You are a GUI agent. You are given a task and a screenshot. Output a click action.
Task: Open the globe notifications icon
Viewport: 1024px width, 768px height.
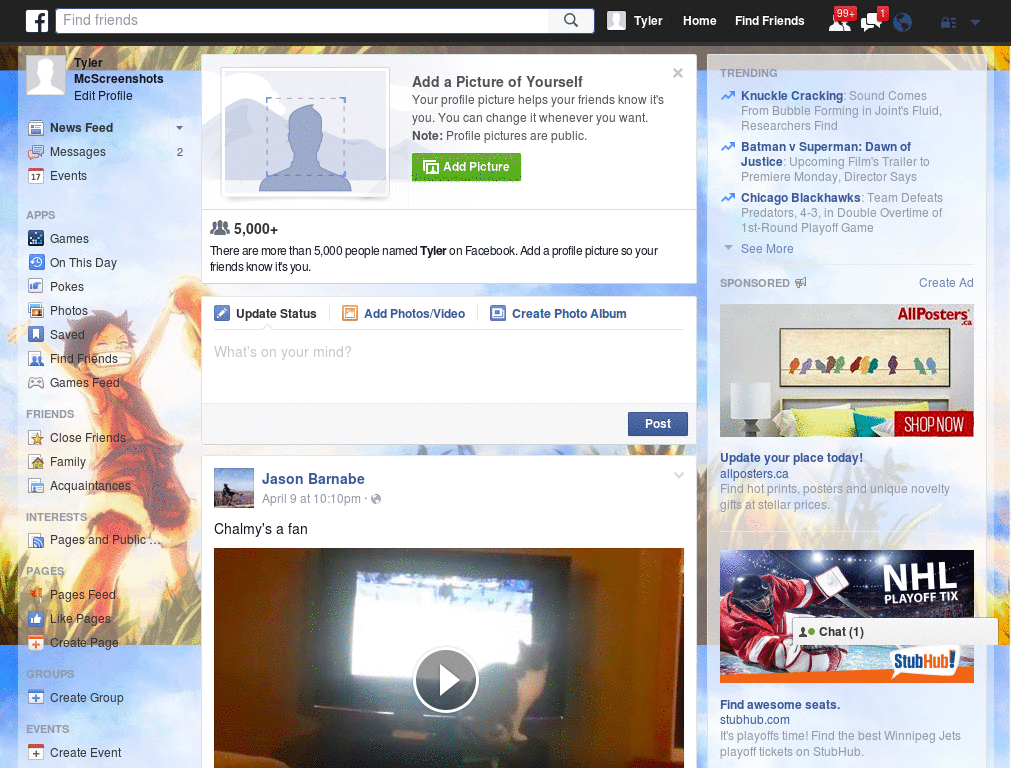(x=903, y=21)
